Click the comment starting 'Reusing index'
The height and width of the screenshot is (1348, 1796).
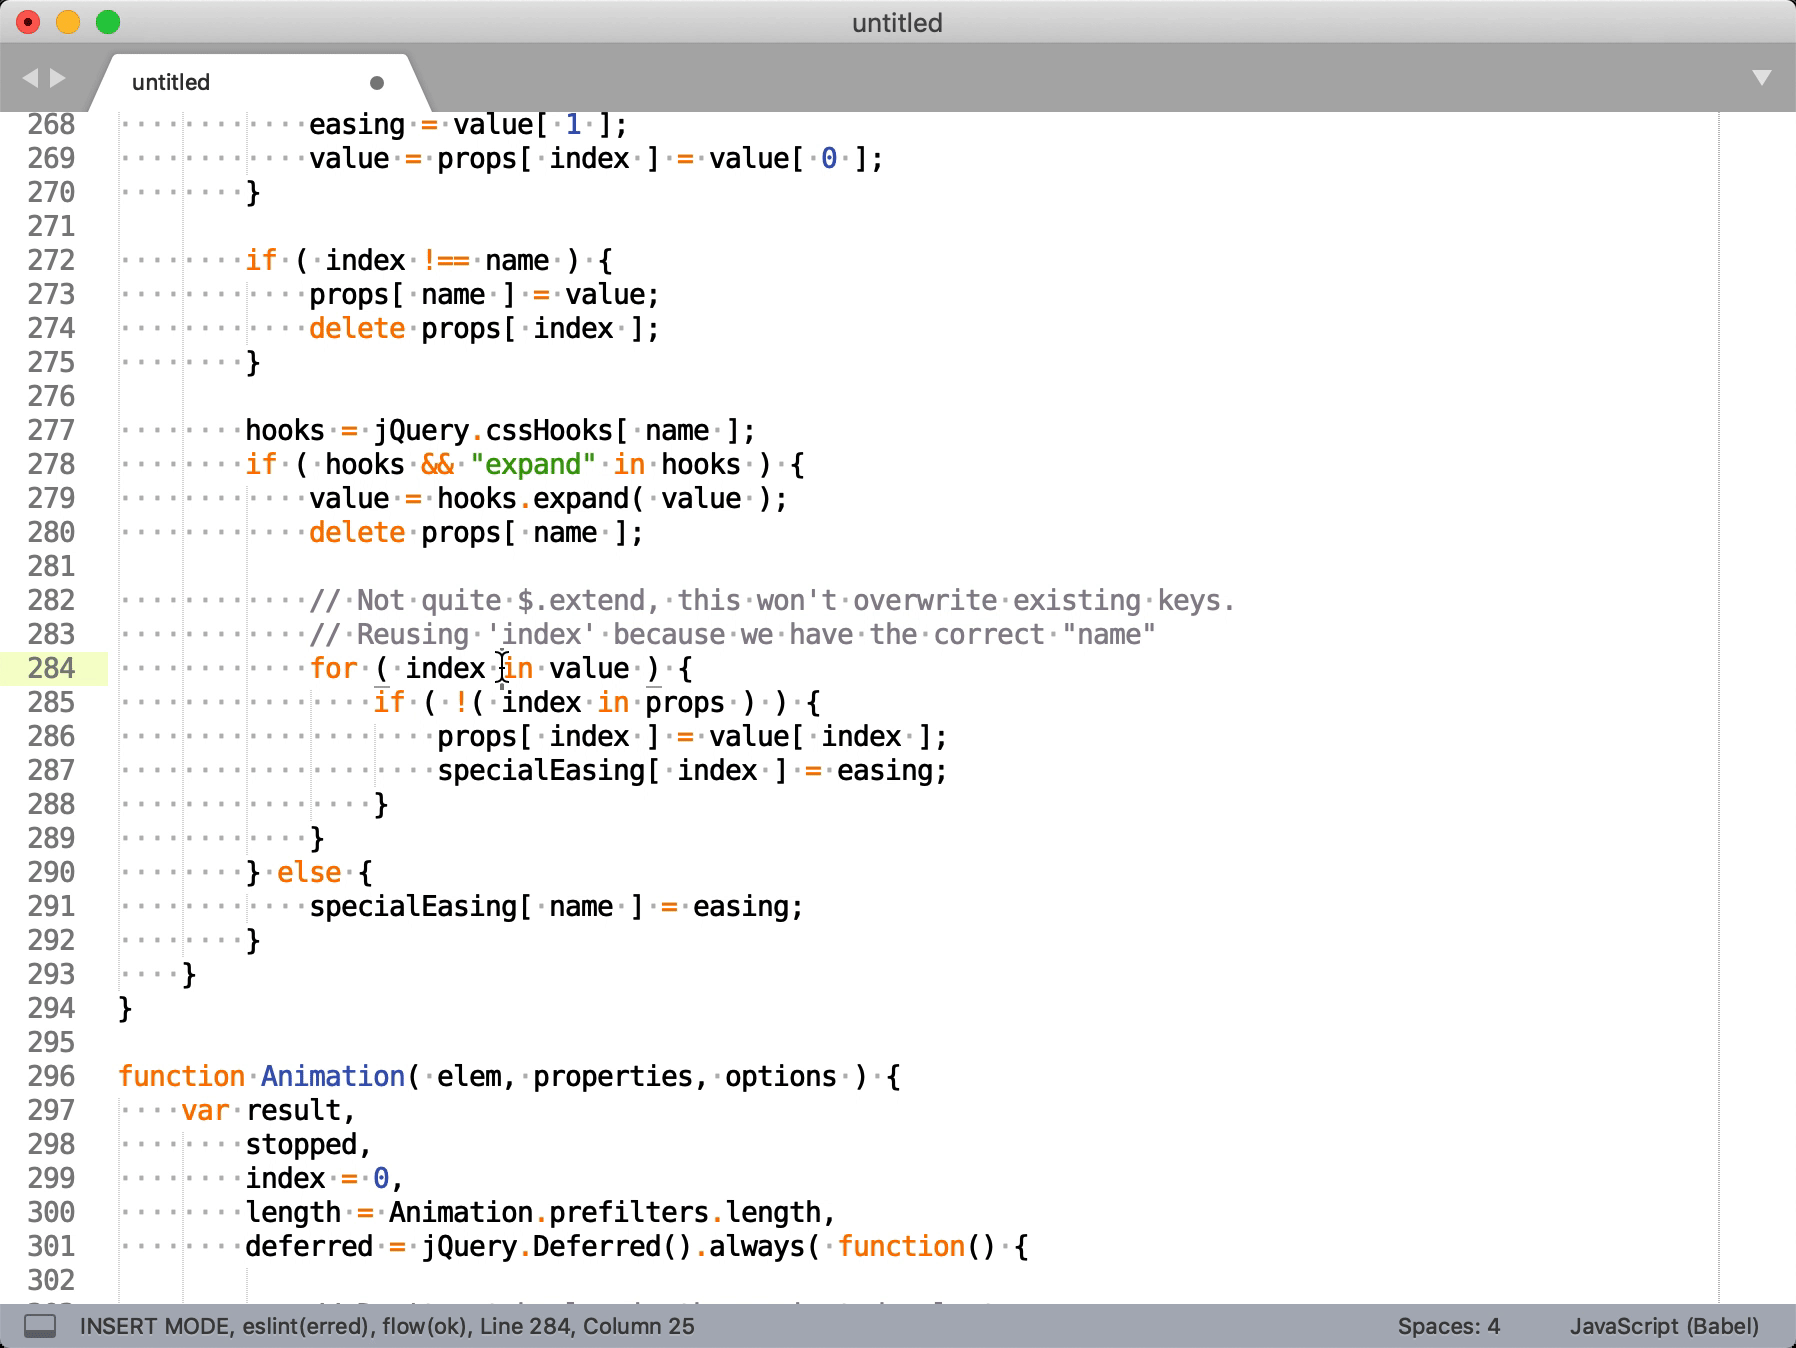733,634
